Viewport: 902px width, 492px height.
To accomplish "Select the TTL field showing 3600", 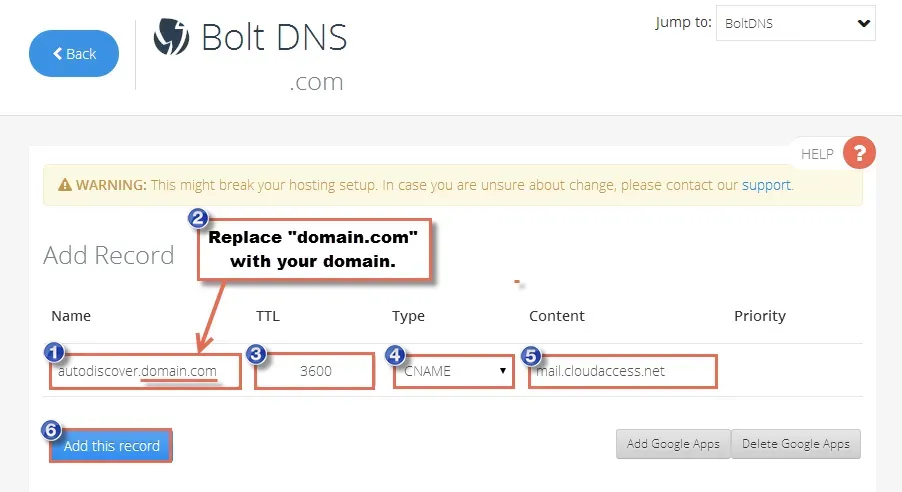I will pyautogui.click(x=315, y=371).
